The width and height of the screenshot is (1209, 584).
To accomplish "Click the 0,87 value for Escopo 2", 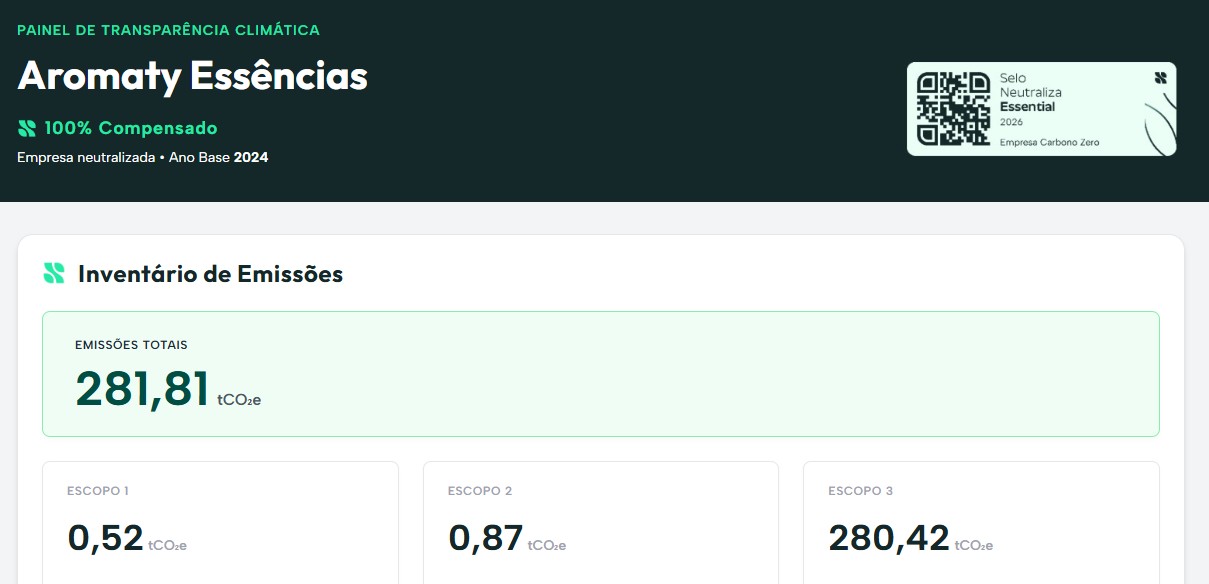I will pyautogui.click(x=486, y=538).
